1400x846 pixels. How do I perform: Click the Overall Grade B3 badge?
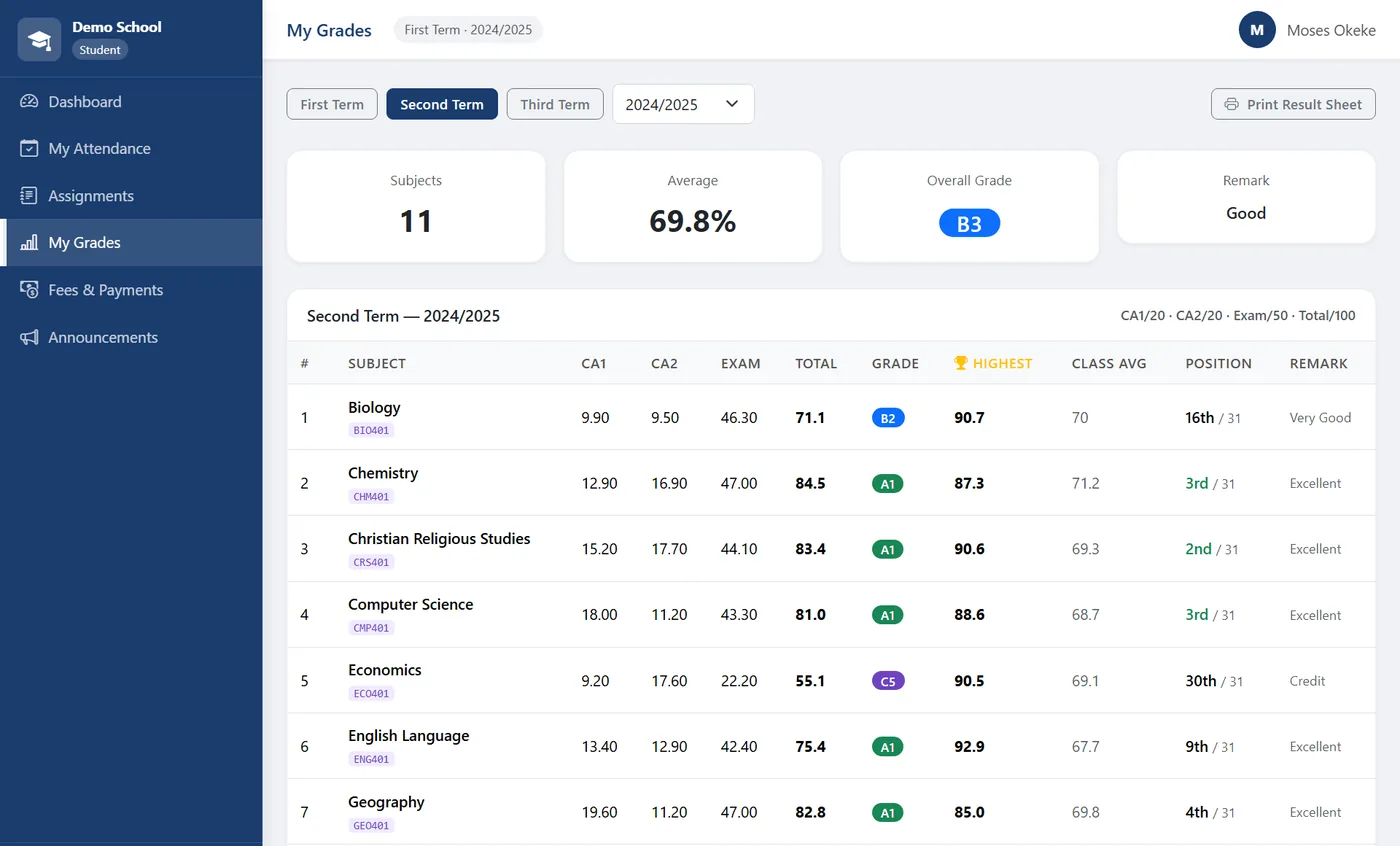[969, 224]
